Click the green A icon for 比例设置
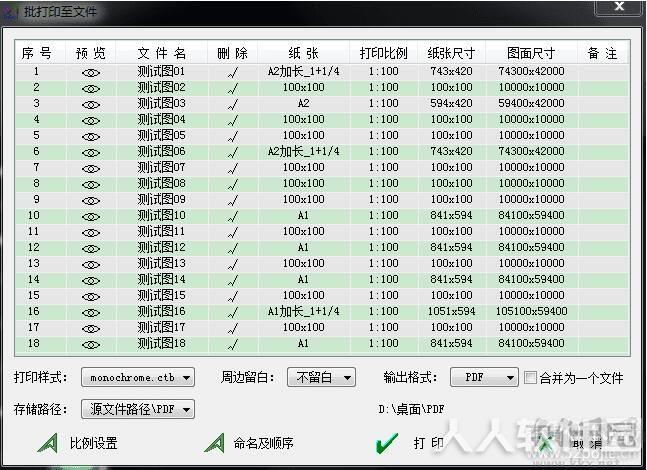The height and width of the screenshot is (470, 647). [x=48, y=443]
